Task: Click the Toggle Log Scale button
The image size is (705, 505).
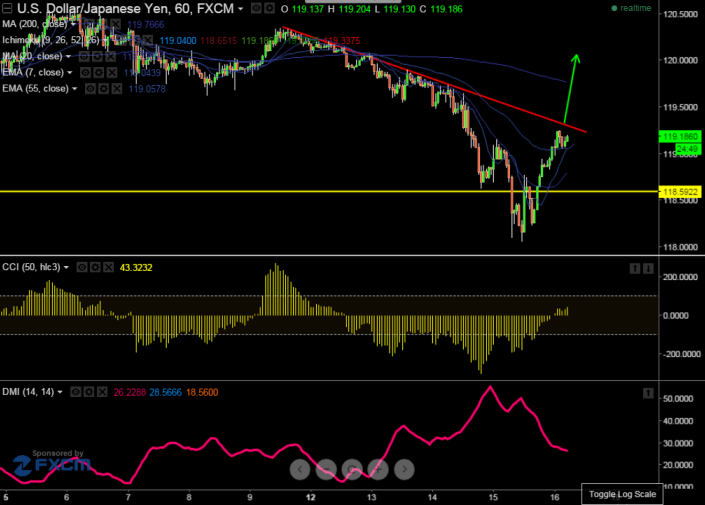Action: tap(622, 494)
